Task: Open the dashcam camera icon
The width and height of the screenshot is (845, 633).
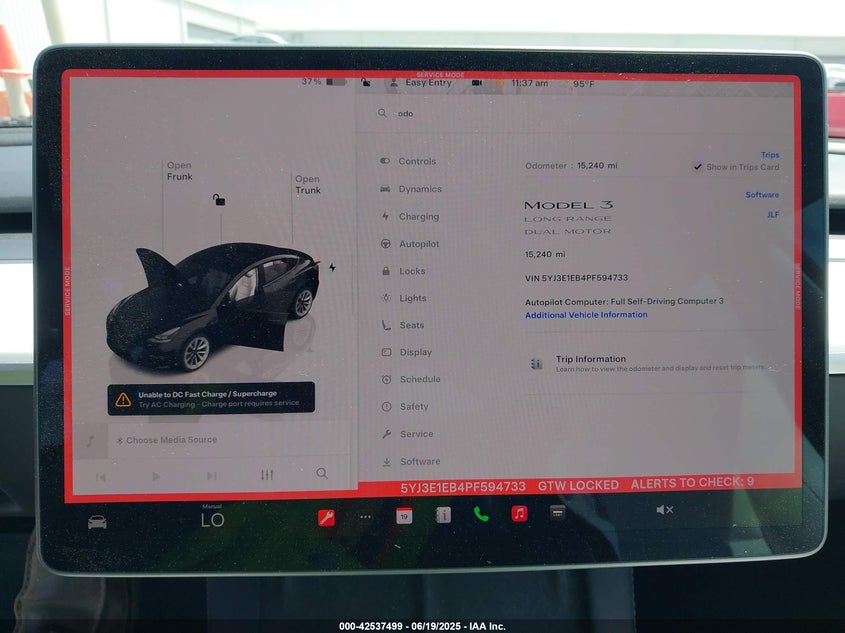Action: [x=477, y=83]
